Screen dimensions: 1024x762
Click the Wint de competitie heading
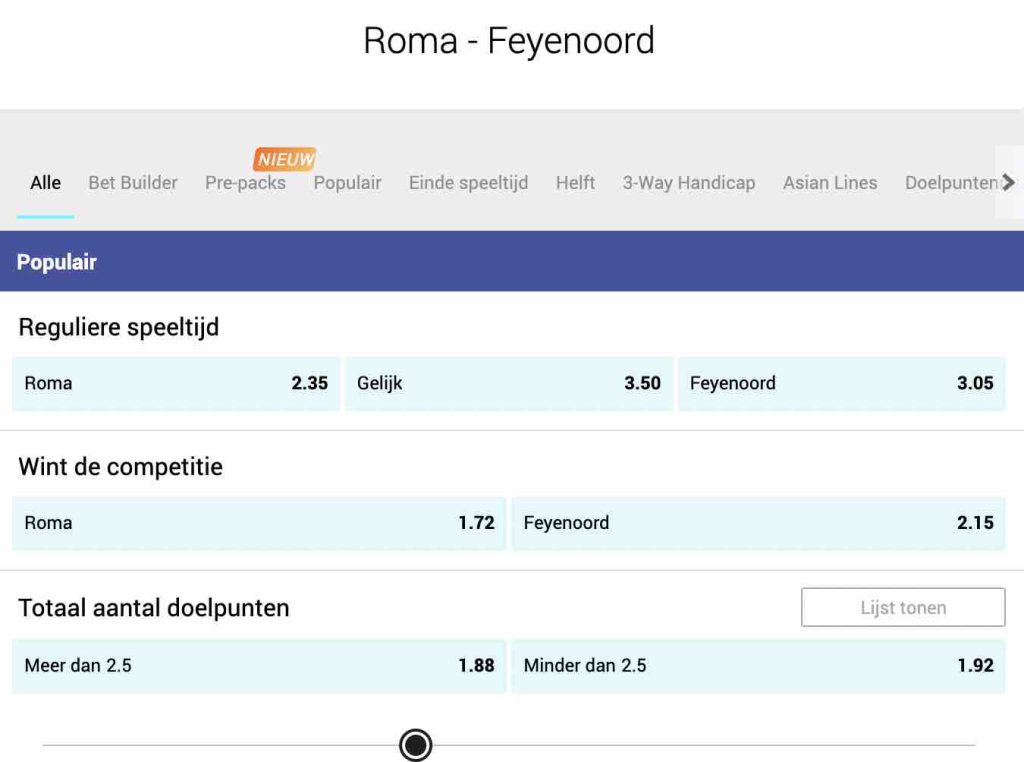click(x=121, y=467)
